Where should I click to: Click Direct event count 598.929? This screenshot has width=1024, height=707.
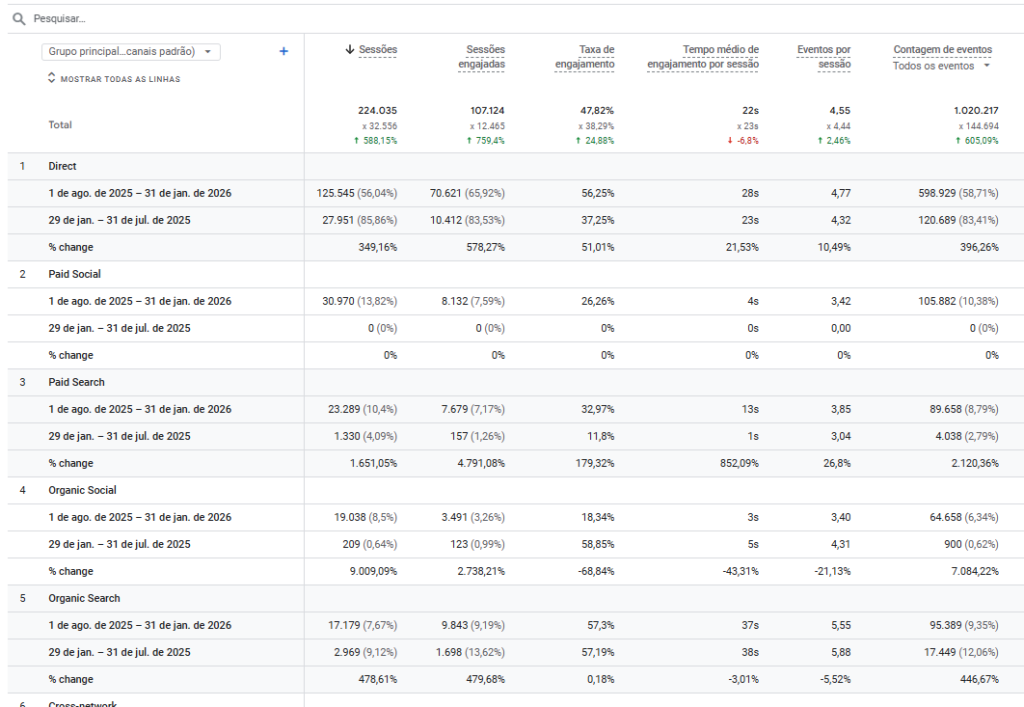click(x=936, y=194)
